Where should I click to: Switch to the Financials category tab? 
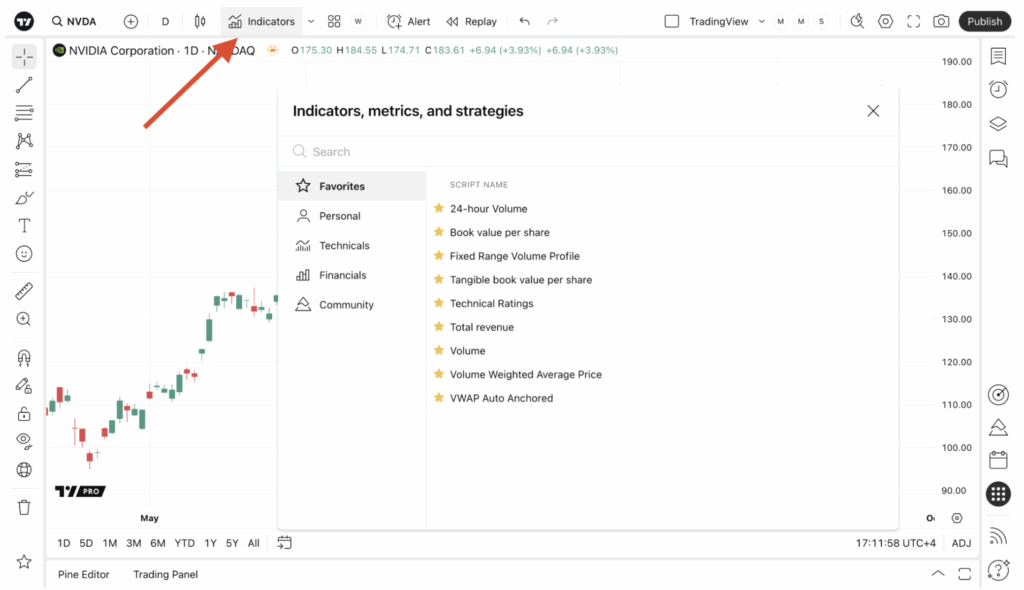344,274
